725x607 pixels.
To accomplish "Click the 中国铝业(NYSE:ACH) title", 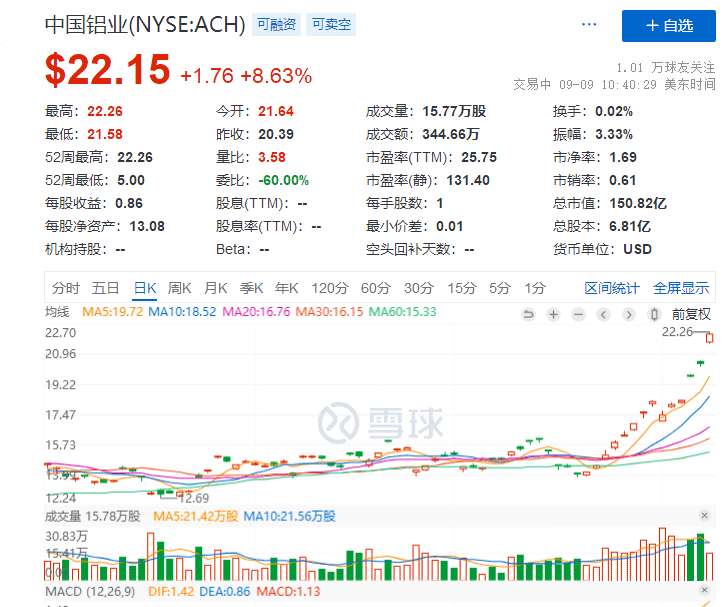I will [x=145, y=25].
